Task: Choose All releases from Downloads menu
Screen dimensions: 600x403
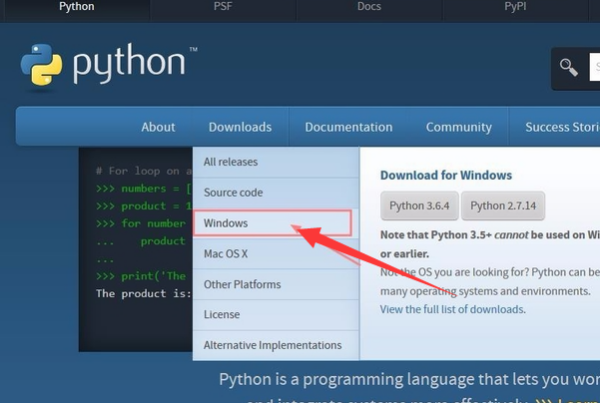Action: point(229,161)
